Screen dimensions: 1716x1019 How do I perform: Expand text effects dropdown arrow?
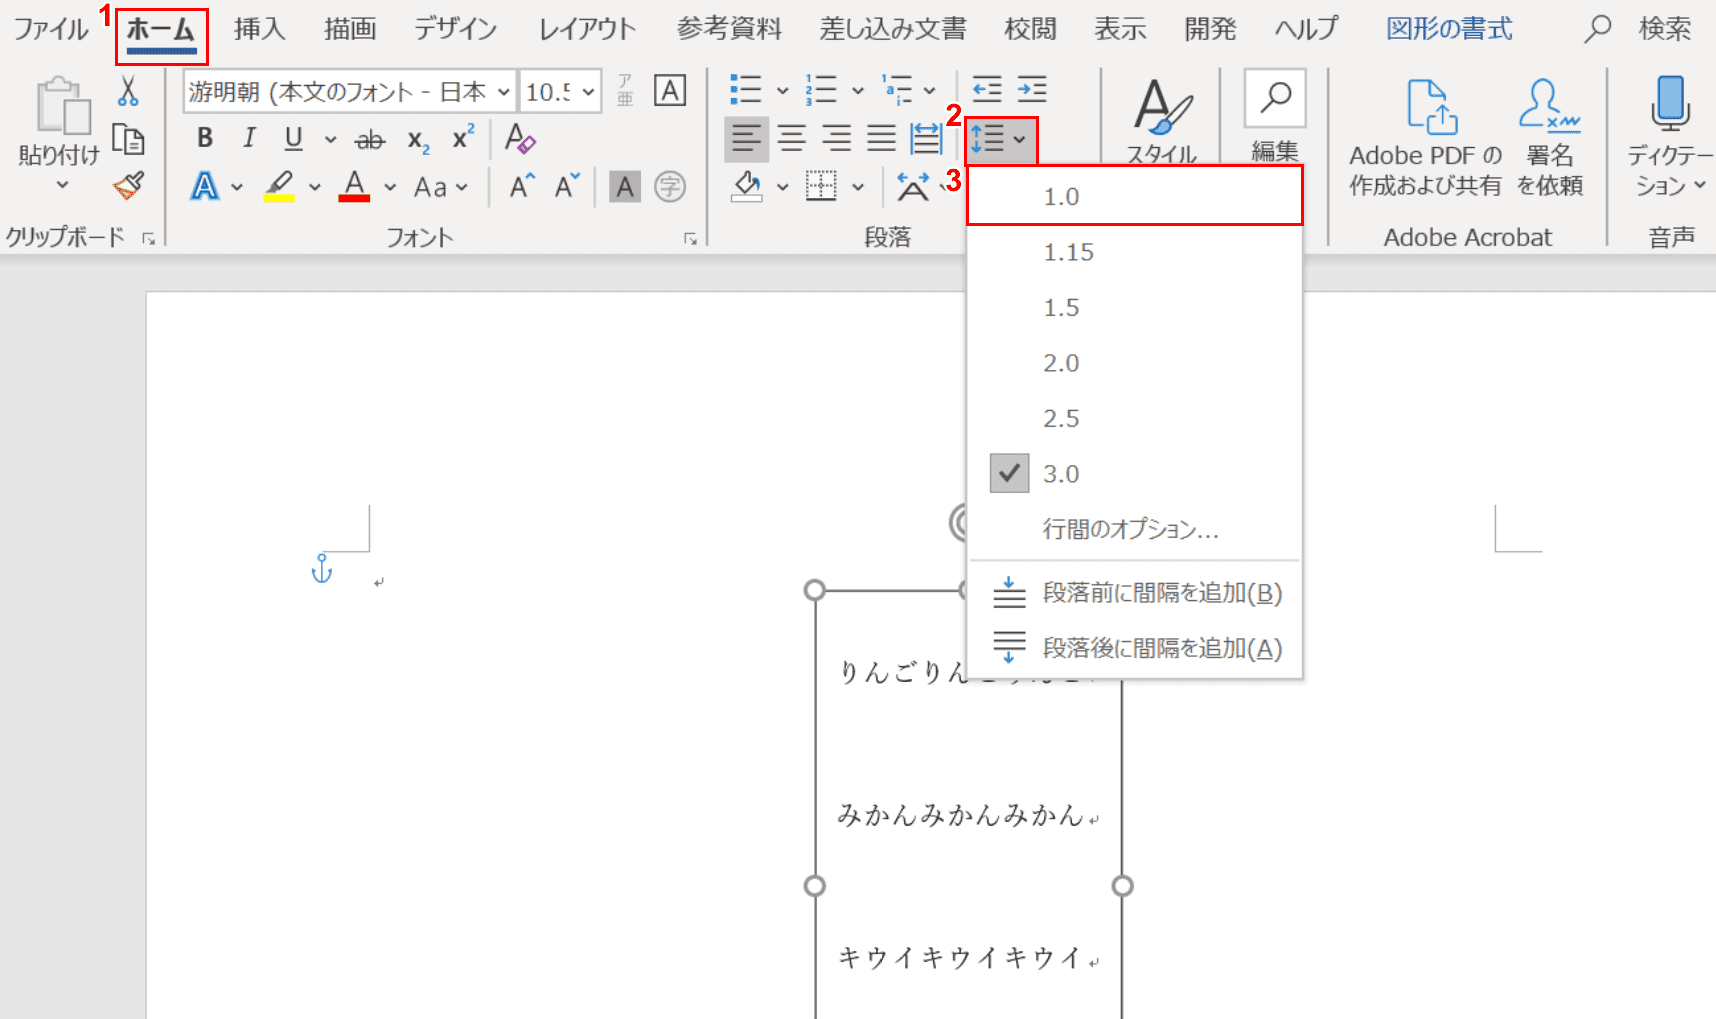(x=237, y=187)
